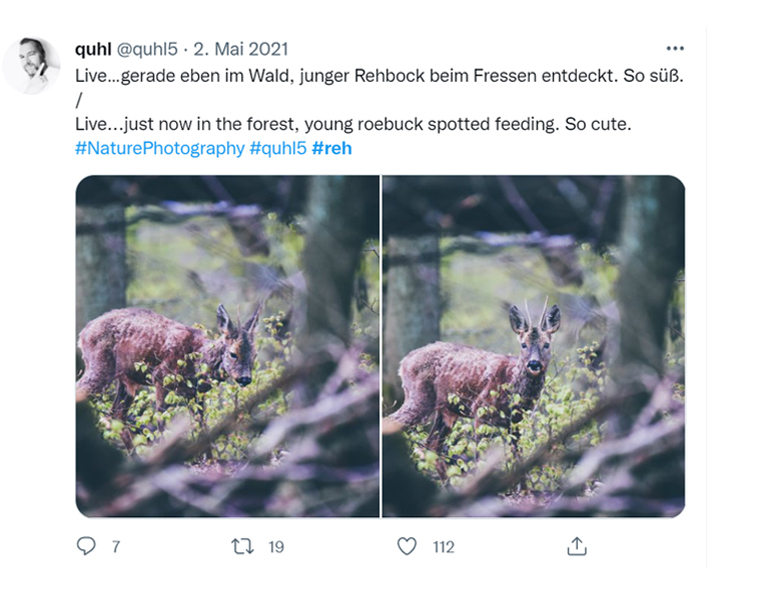Image resolution: width=757 pixels, height=600 pixels.
Task: Open the tweet's three-dot more options menu
Action: point(675,48)
